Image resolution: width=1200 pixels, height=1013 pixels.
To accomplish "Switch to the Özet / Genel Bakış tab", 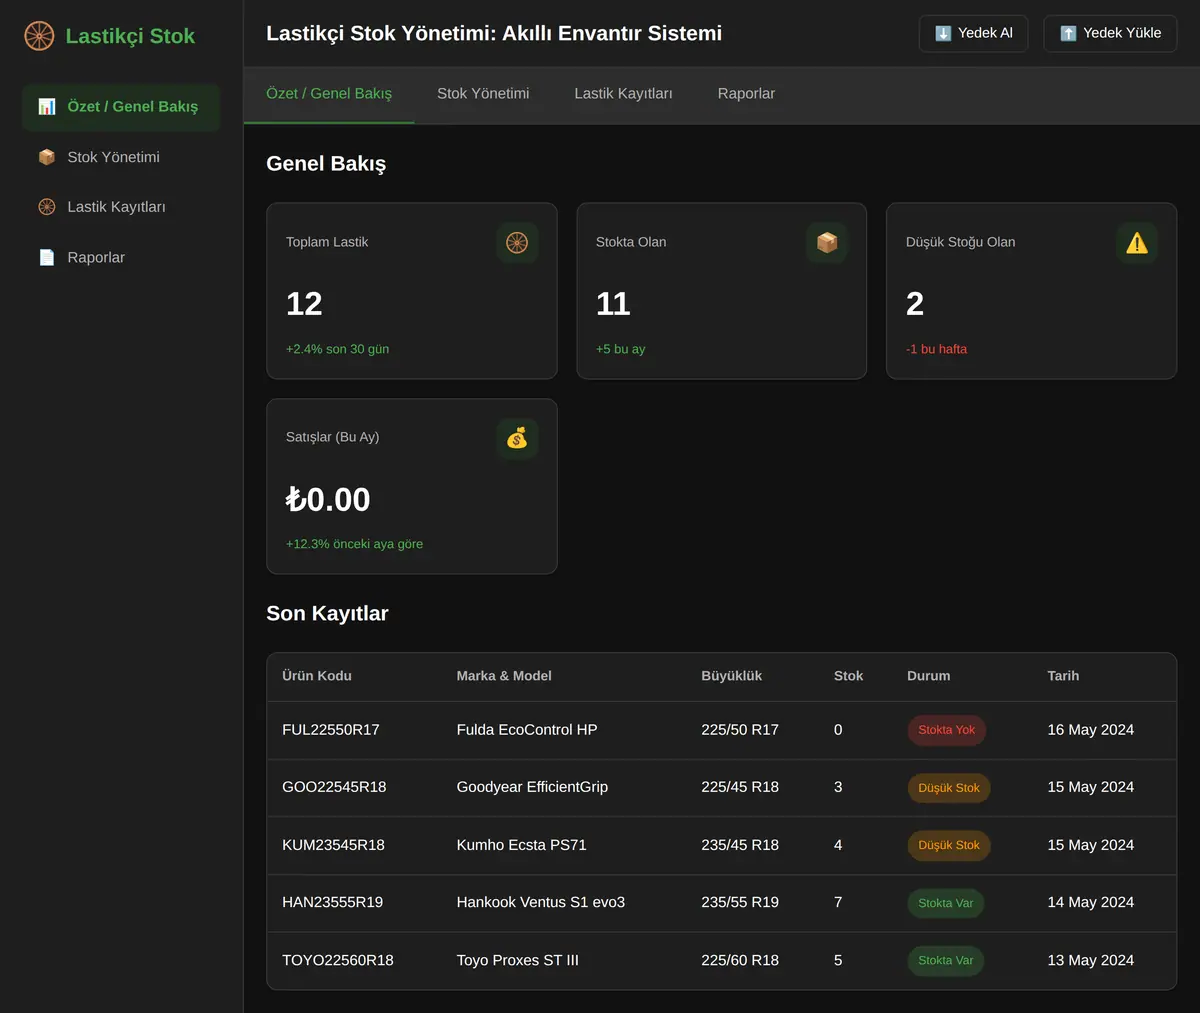I will click(329, 94).
